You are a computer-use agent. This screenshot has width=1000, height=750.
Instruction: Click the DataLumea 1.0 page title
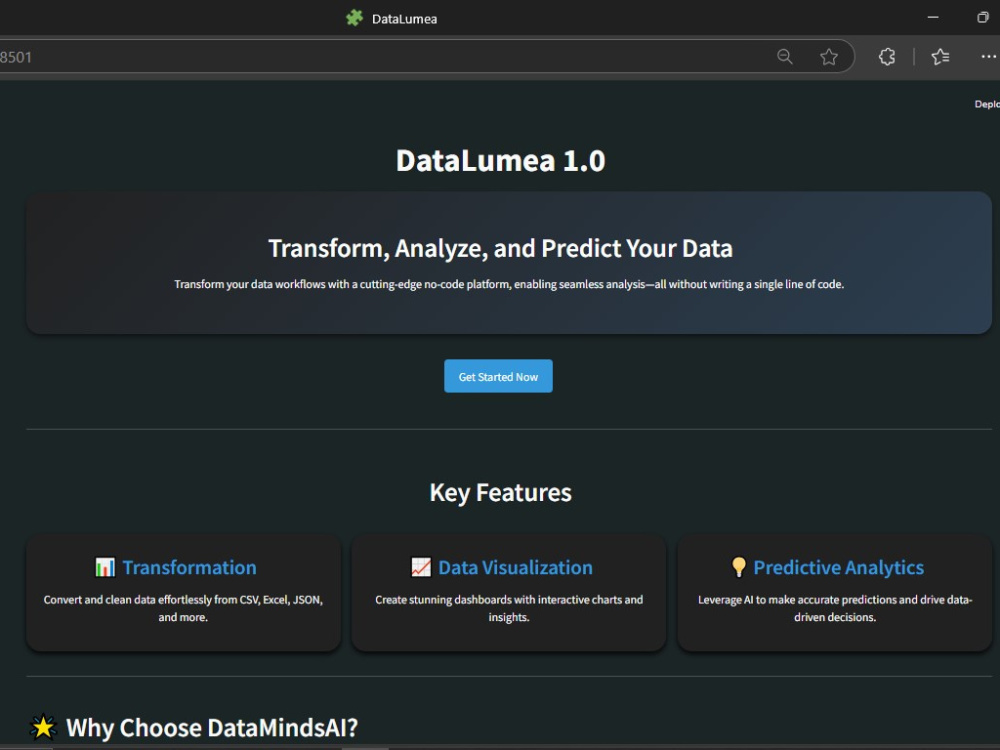[501, 160]
